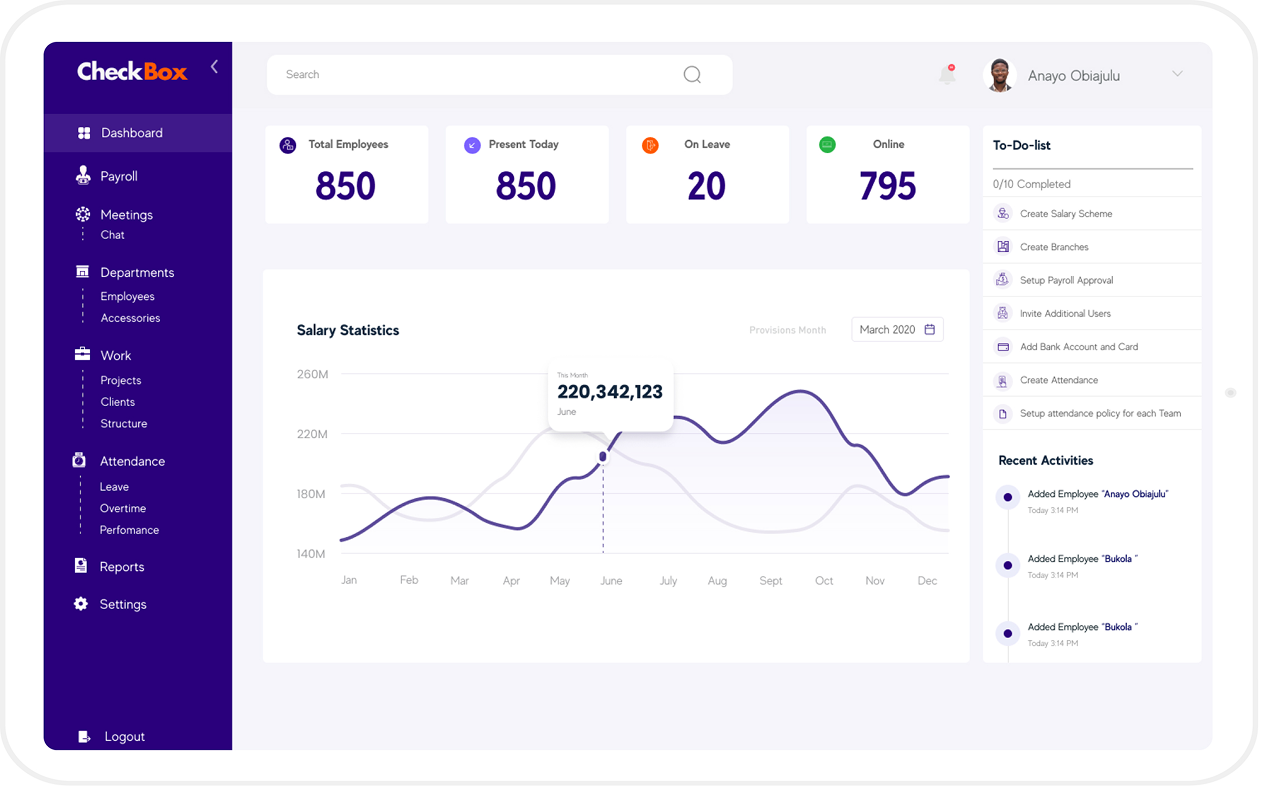This screenshot has height=788, width=1261.
Task: Open the March 2020 date picker
Action: click(x=897, y=330)
